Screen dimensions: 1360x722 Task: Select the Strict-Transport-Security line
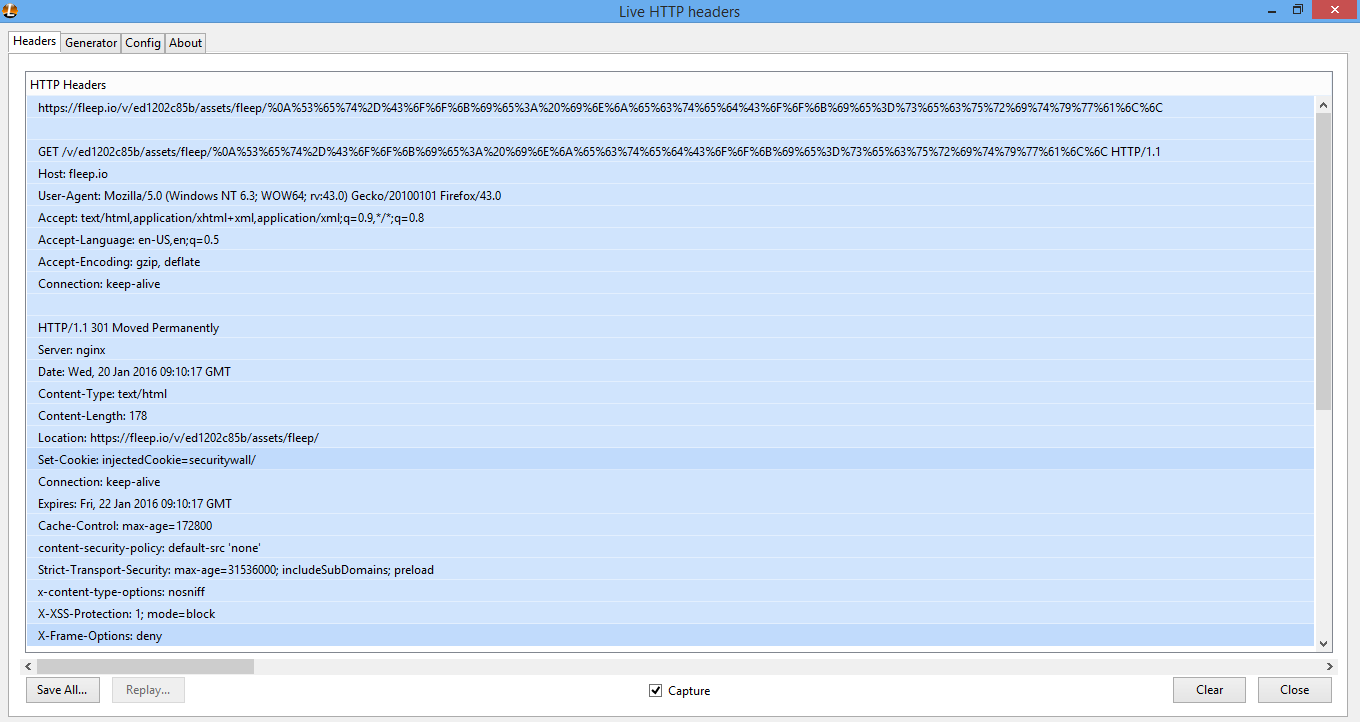click(x=670, y=570)
